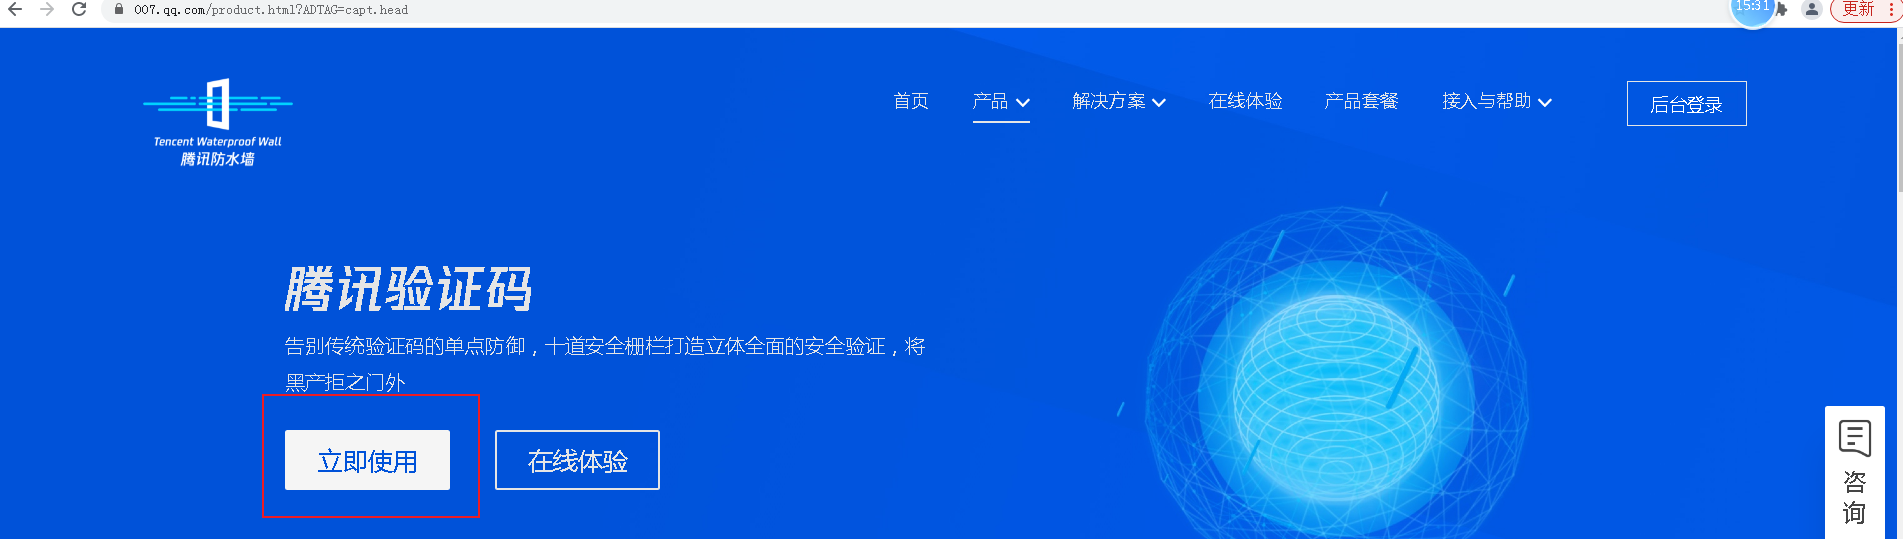Reload the page with the refresh icon

point(79,9)
